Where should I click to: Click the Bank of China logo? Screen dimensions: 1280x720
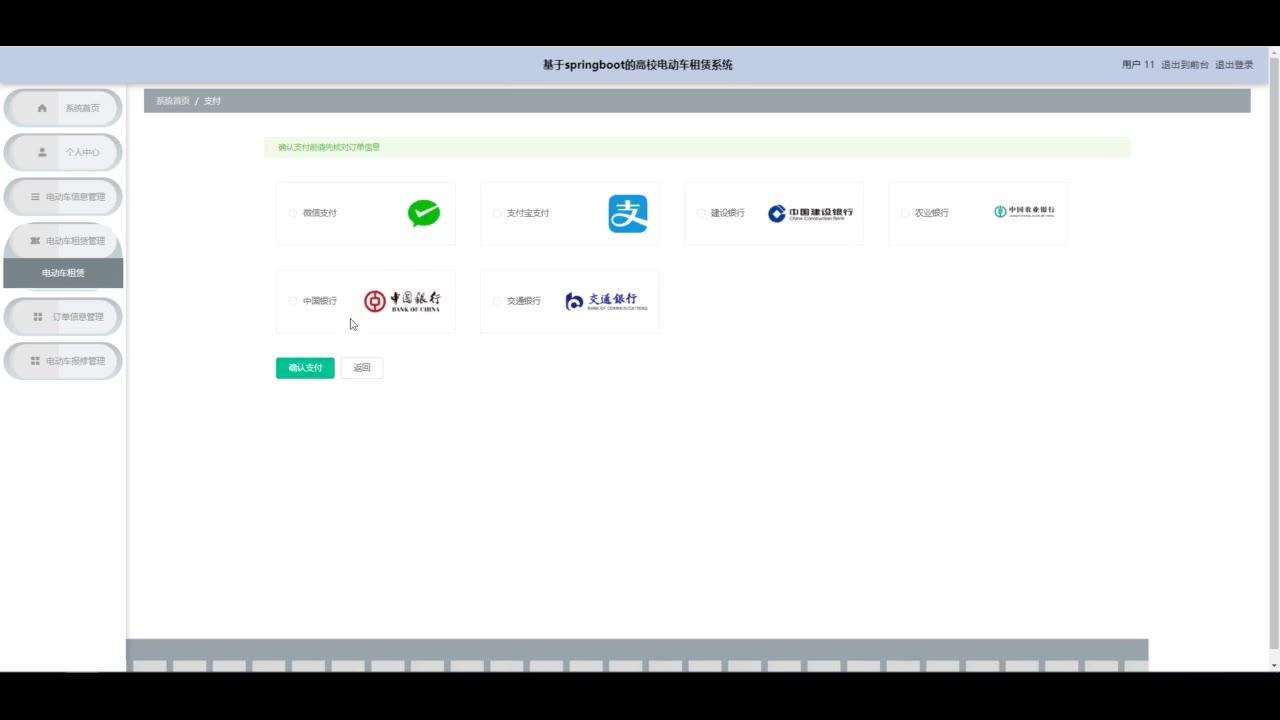(x=402, y=301)
